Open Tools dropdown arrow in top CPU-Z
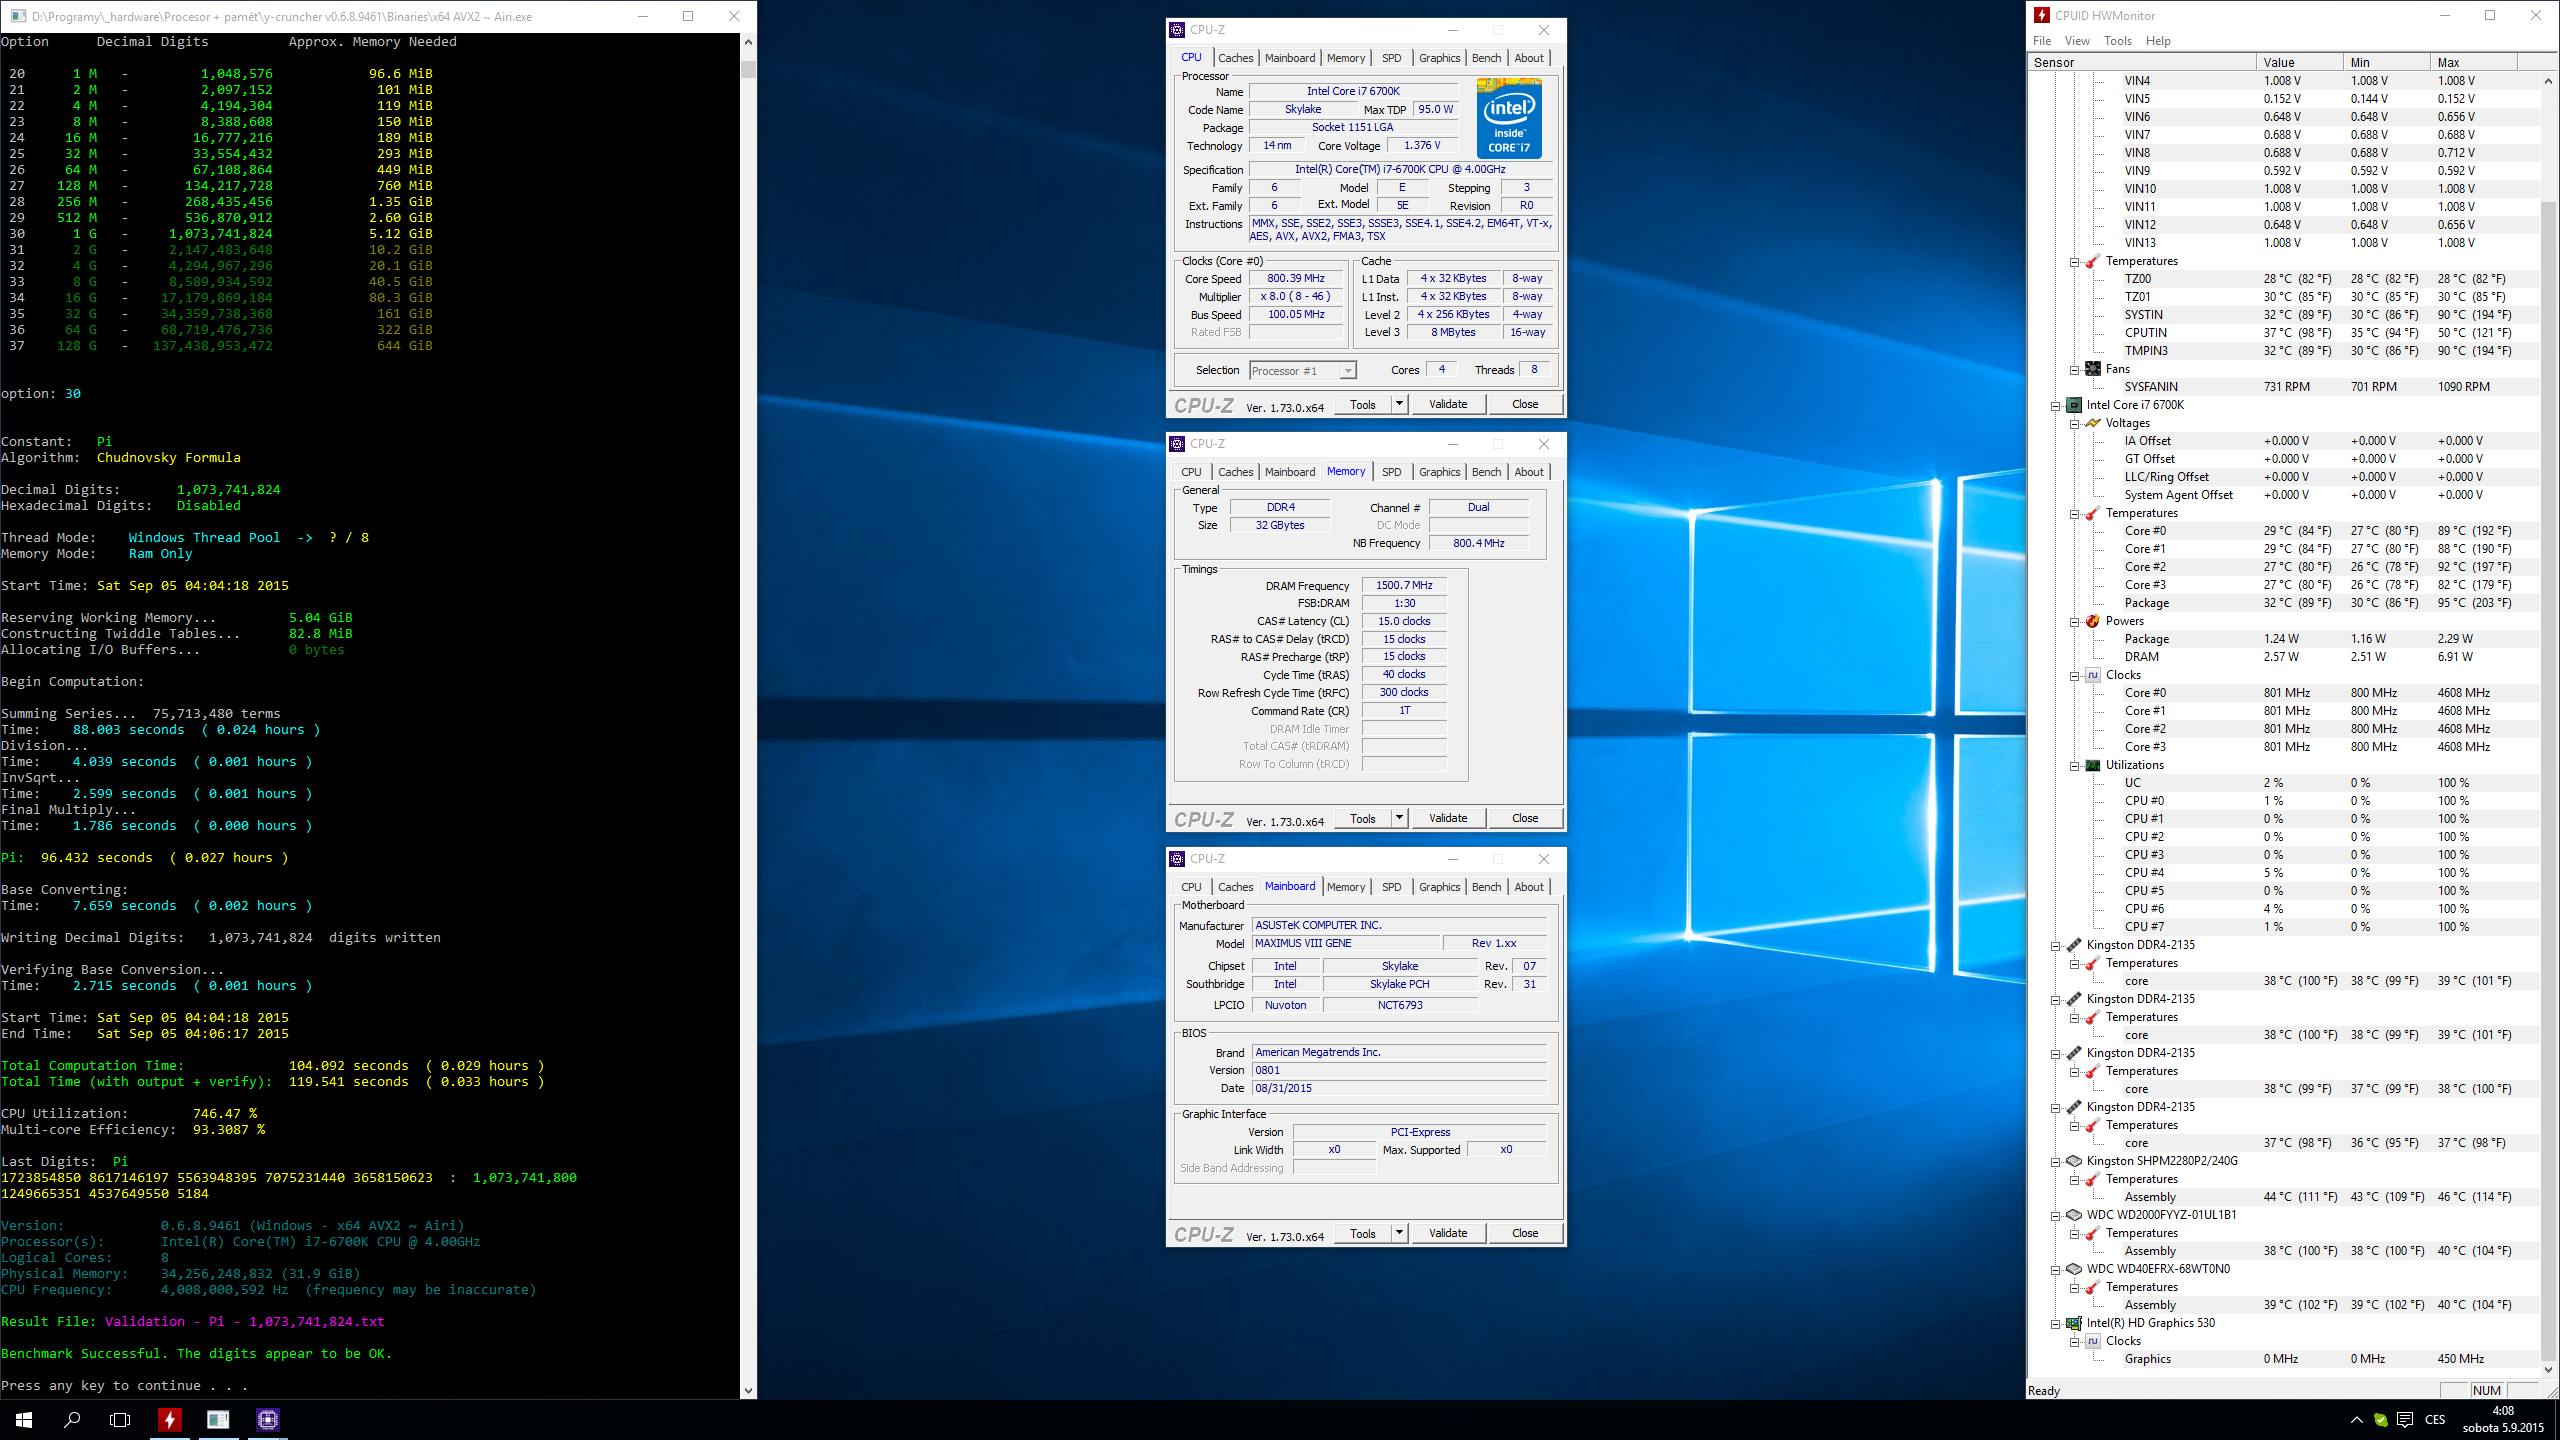Screen dimensions: 2560x1440 [1399, 404]
